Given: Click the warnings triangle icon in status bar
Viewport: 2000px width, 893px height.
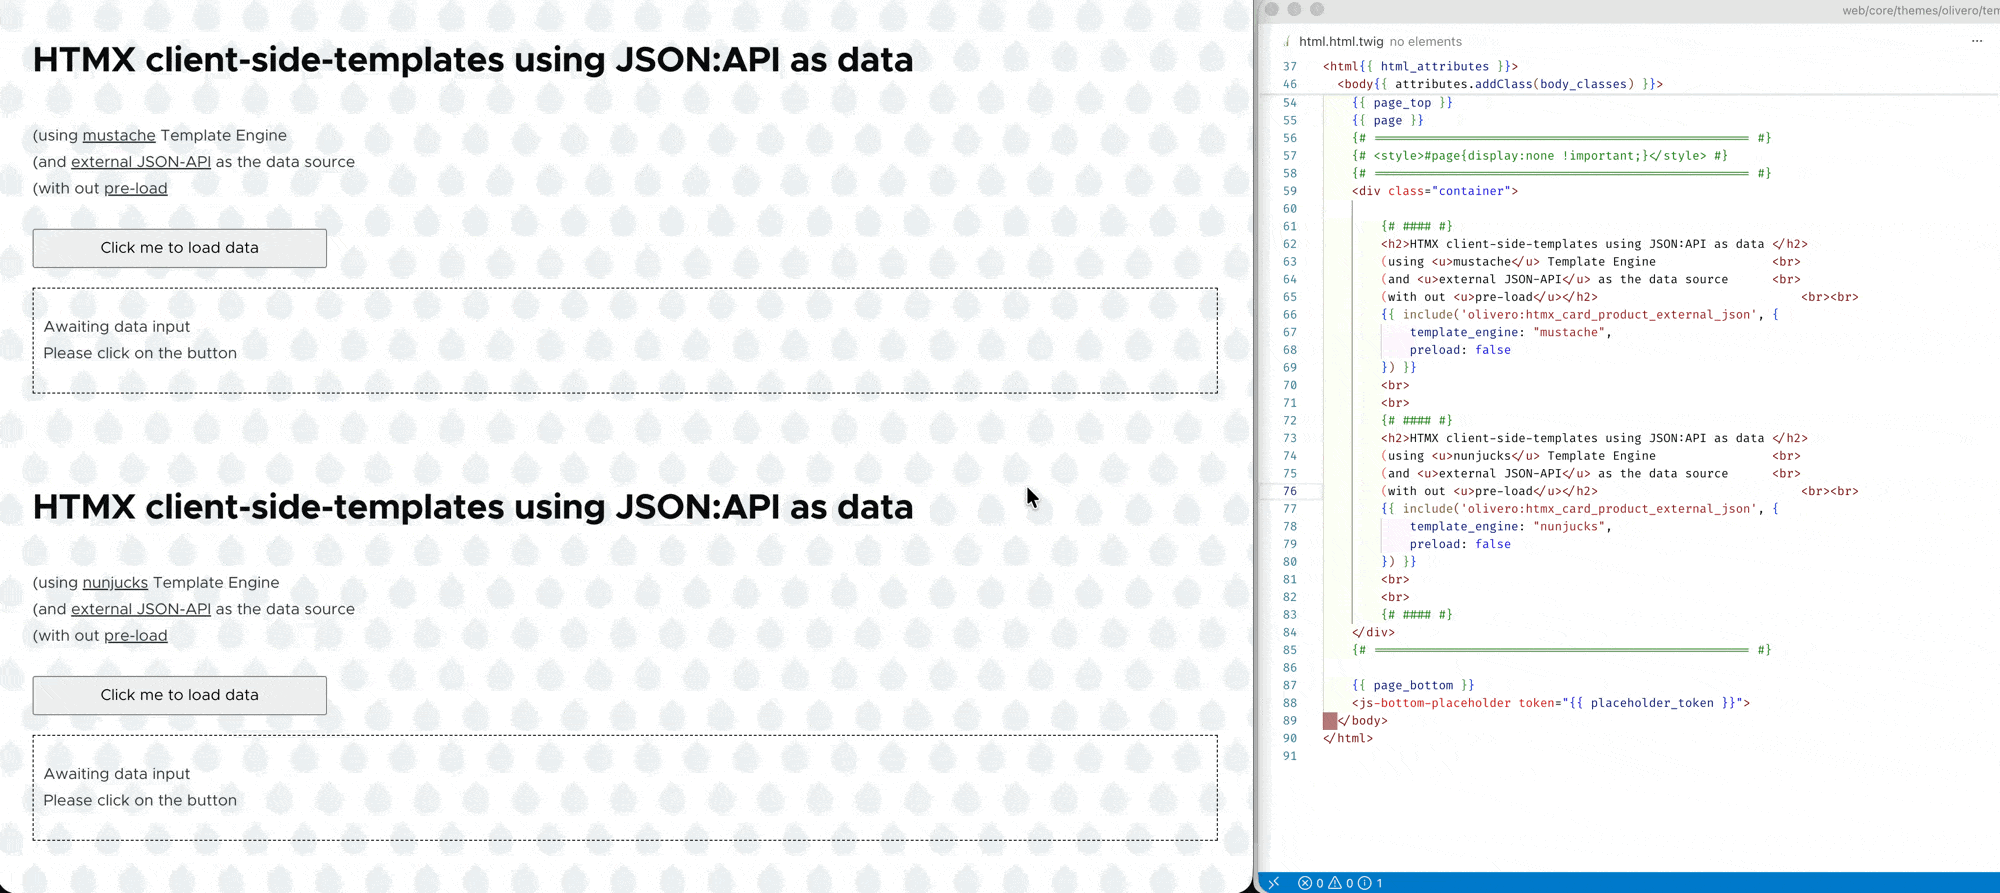Looking at the screenshot, I should point(1335,883).
